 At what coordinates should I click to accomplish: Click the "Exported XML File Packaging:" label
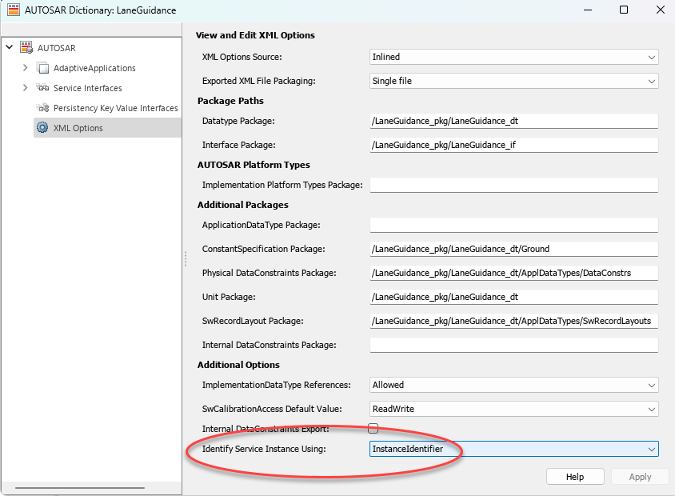pos(259,81)
